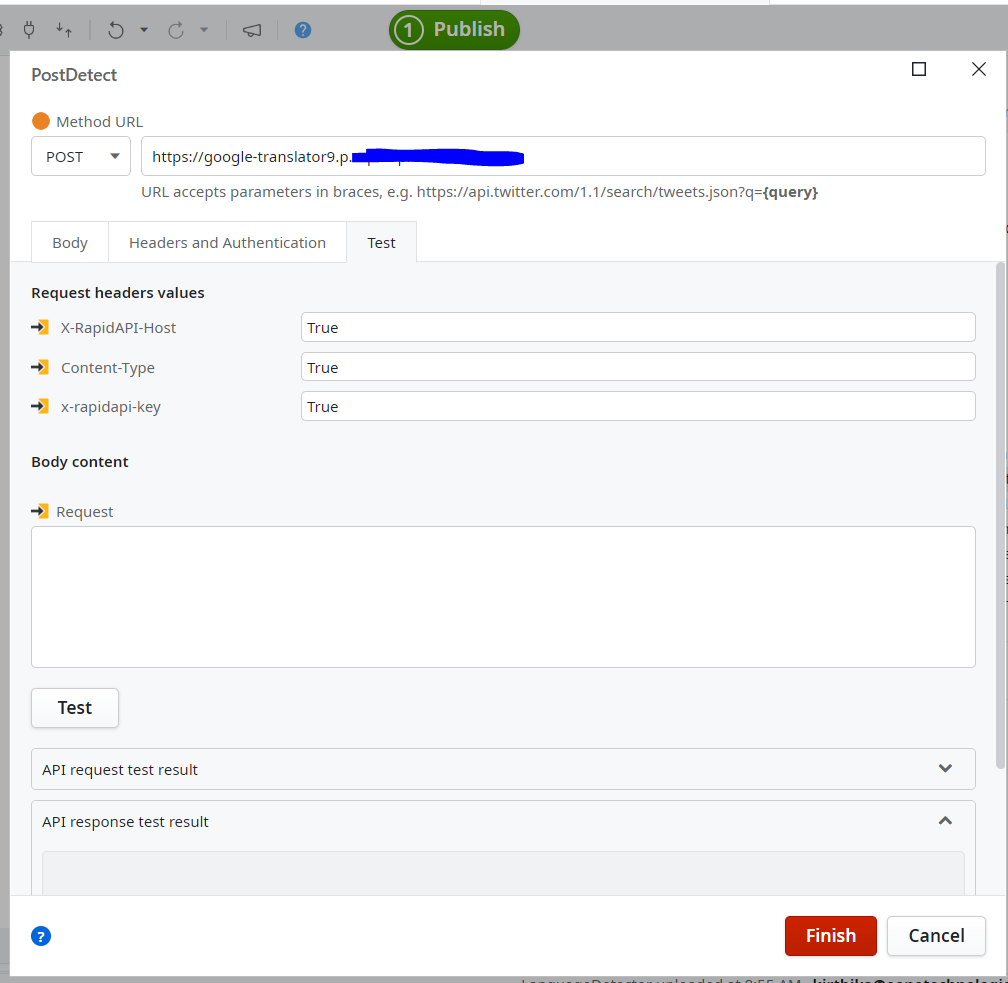Click the plug connector icon in the toolbar
The height and width of the screenshot is (983, 1008).
pyautogui.click(x=29, y=30)
